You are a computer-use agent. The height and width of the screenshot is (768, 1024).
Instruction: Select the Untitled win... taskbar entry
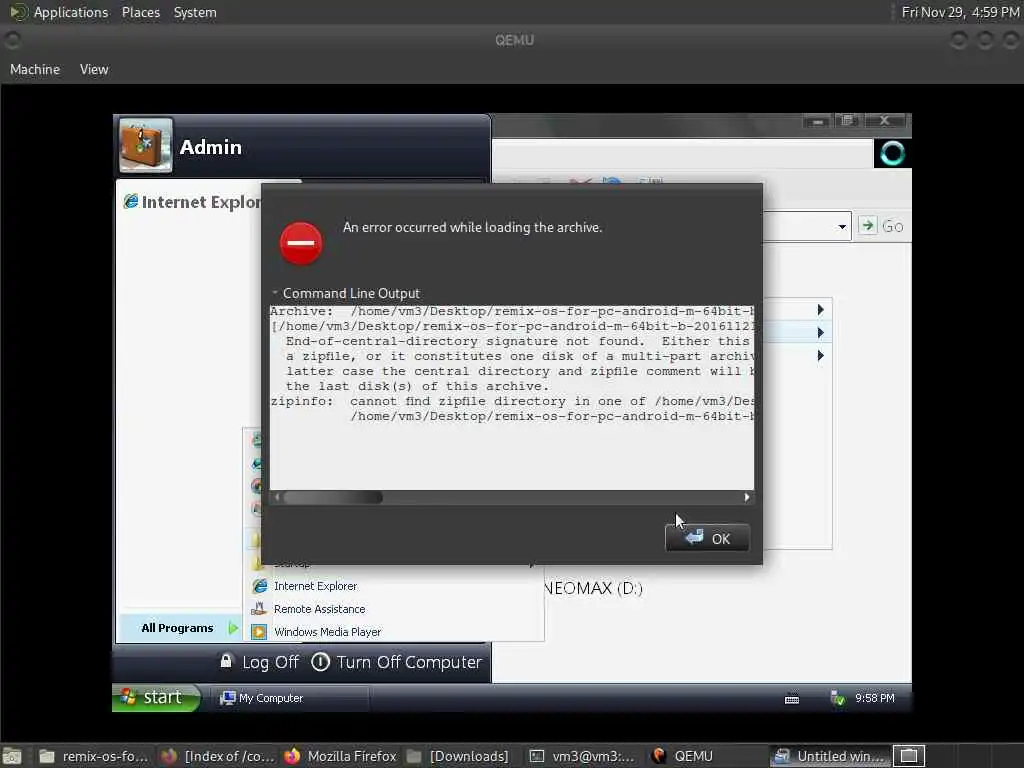click(x=829, y=756)
